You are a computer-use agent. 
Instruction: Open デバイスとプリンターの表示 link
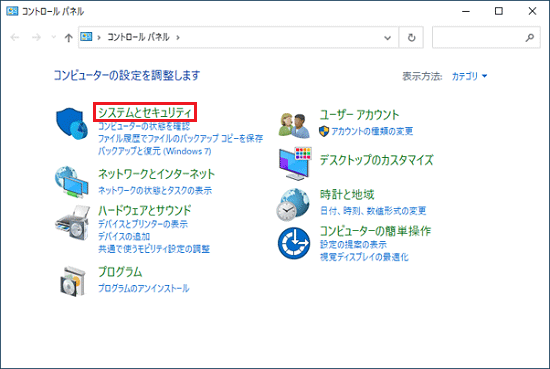[x=143, y=224]
